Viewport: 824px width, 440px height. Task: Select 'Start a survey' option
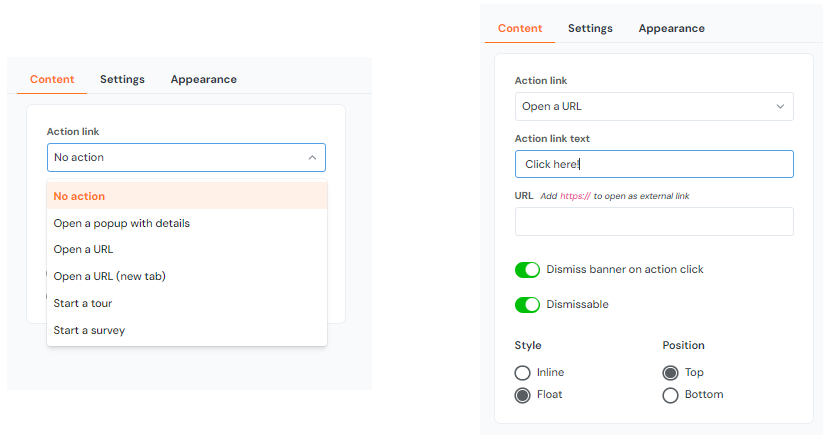click(x=186, y=330)
